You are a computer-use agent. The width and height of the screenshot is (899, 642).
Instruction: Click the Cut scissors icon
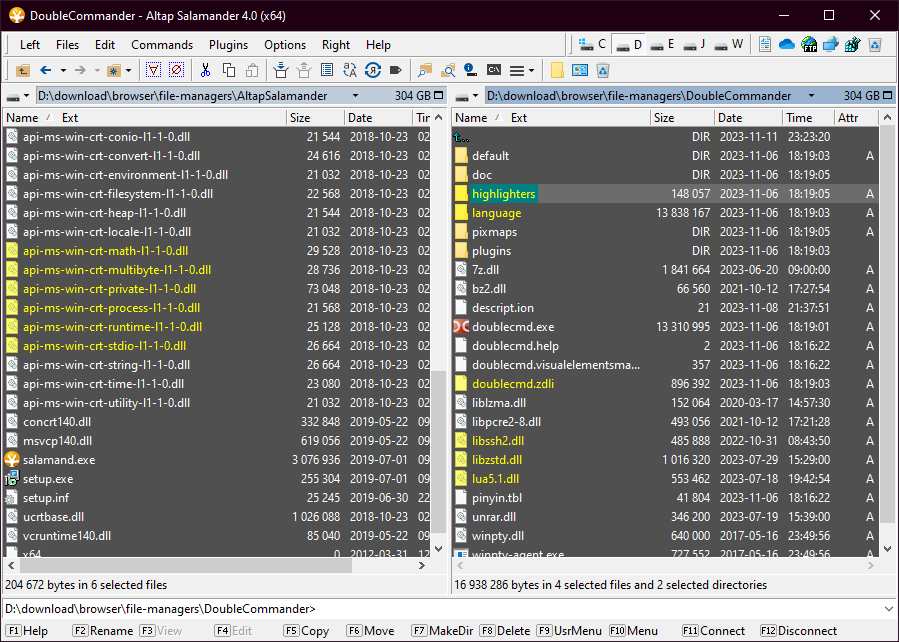pyautogui.click(x=205, y=70)
